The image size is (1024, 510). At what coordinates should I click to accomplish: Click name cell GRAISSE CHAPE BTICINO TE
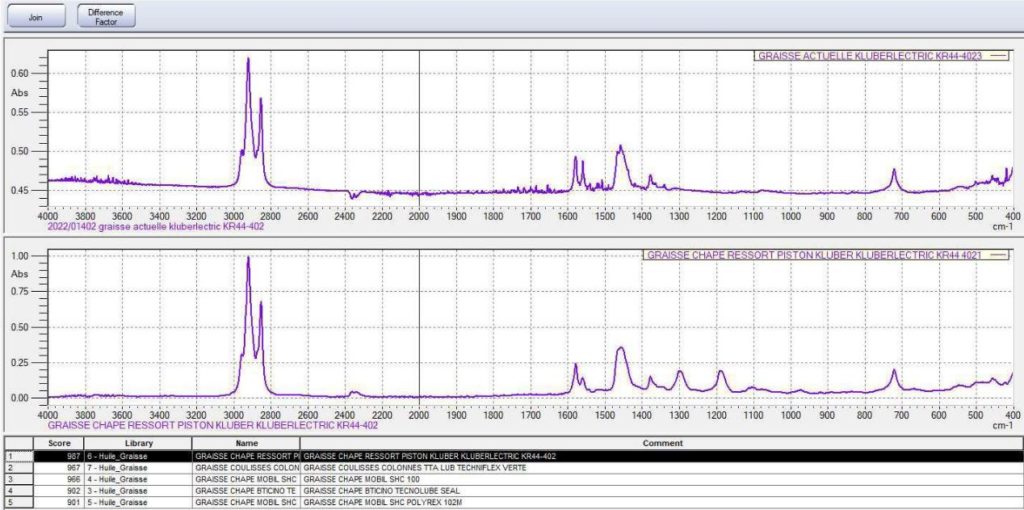246,490
